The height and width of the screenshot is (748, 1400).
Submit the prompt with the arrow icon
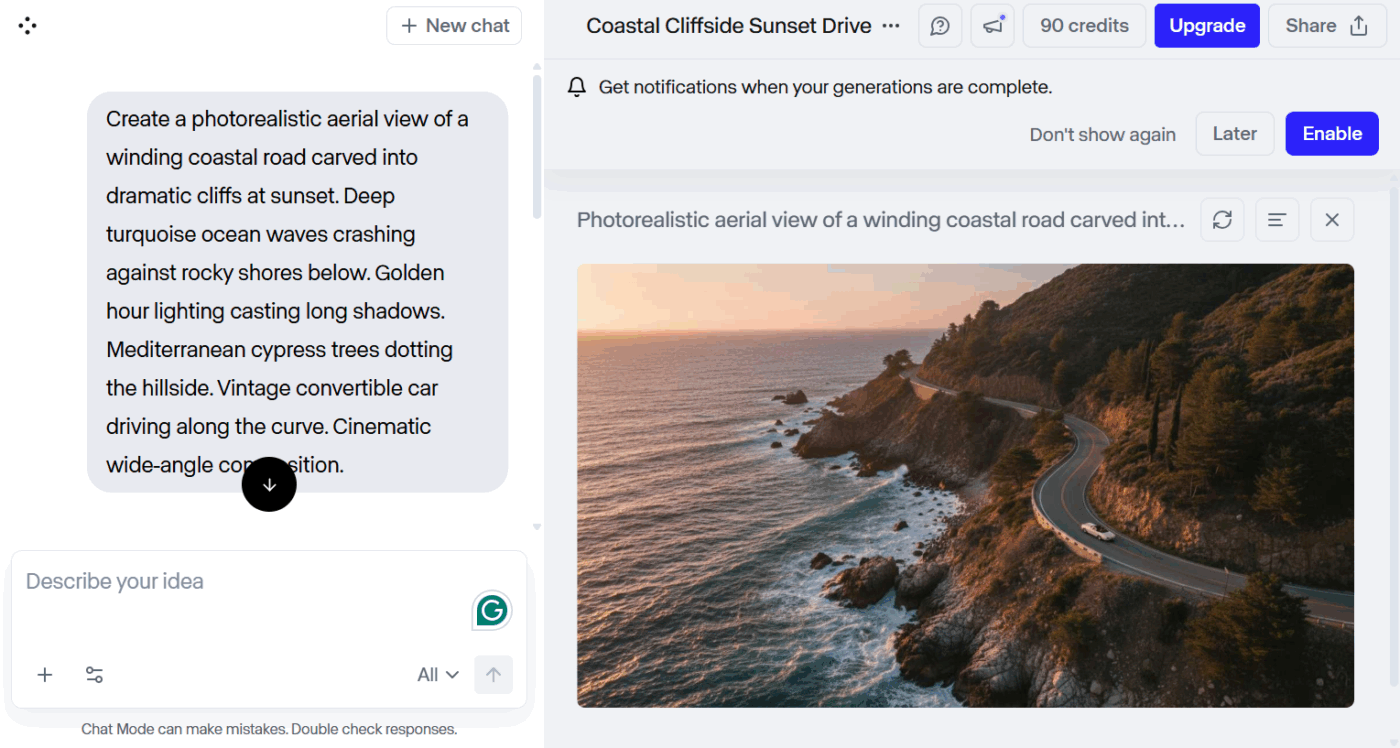point(493,674)
